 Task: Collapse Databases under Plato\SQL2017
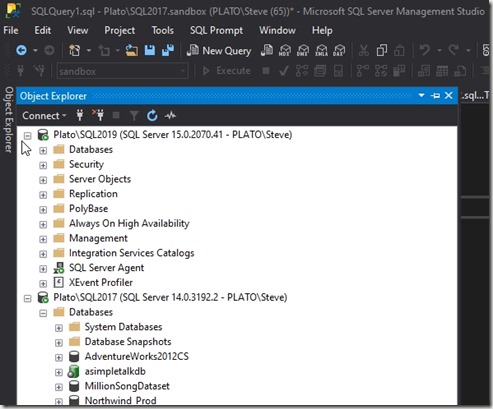click(x=43, y=313)
